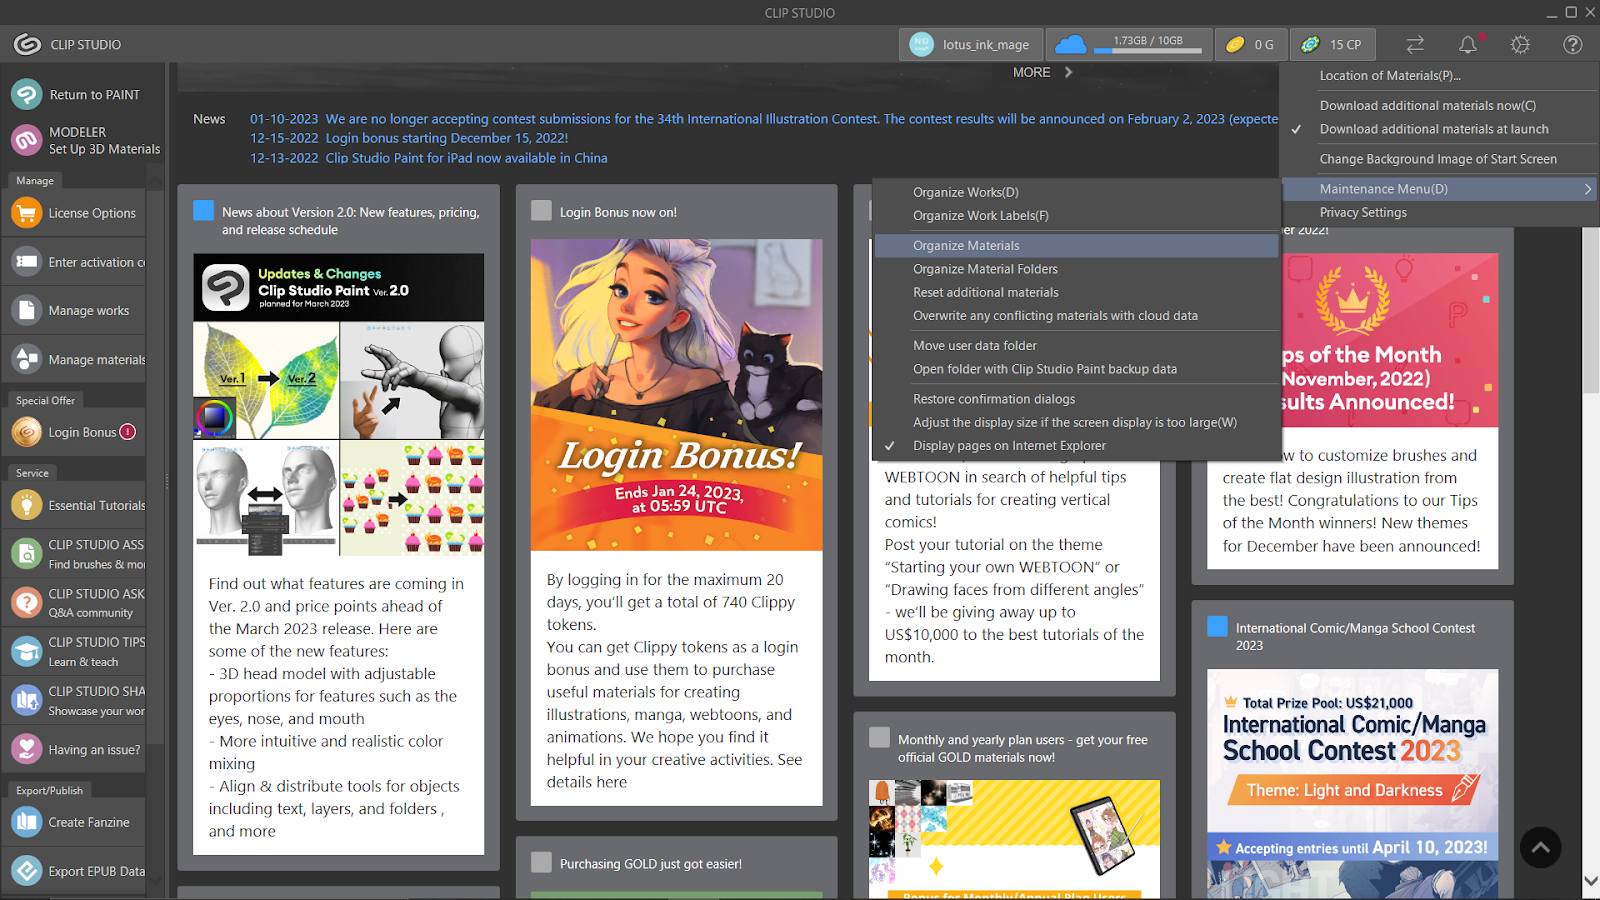Toggle checkbox on Login Bonus now on card

pyautogui.click(x=541, y=210)
